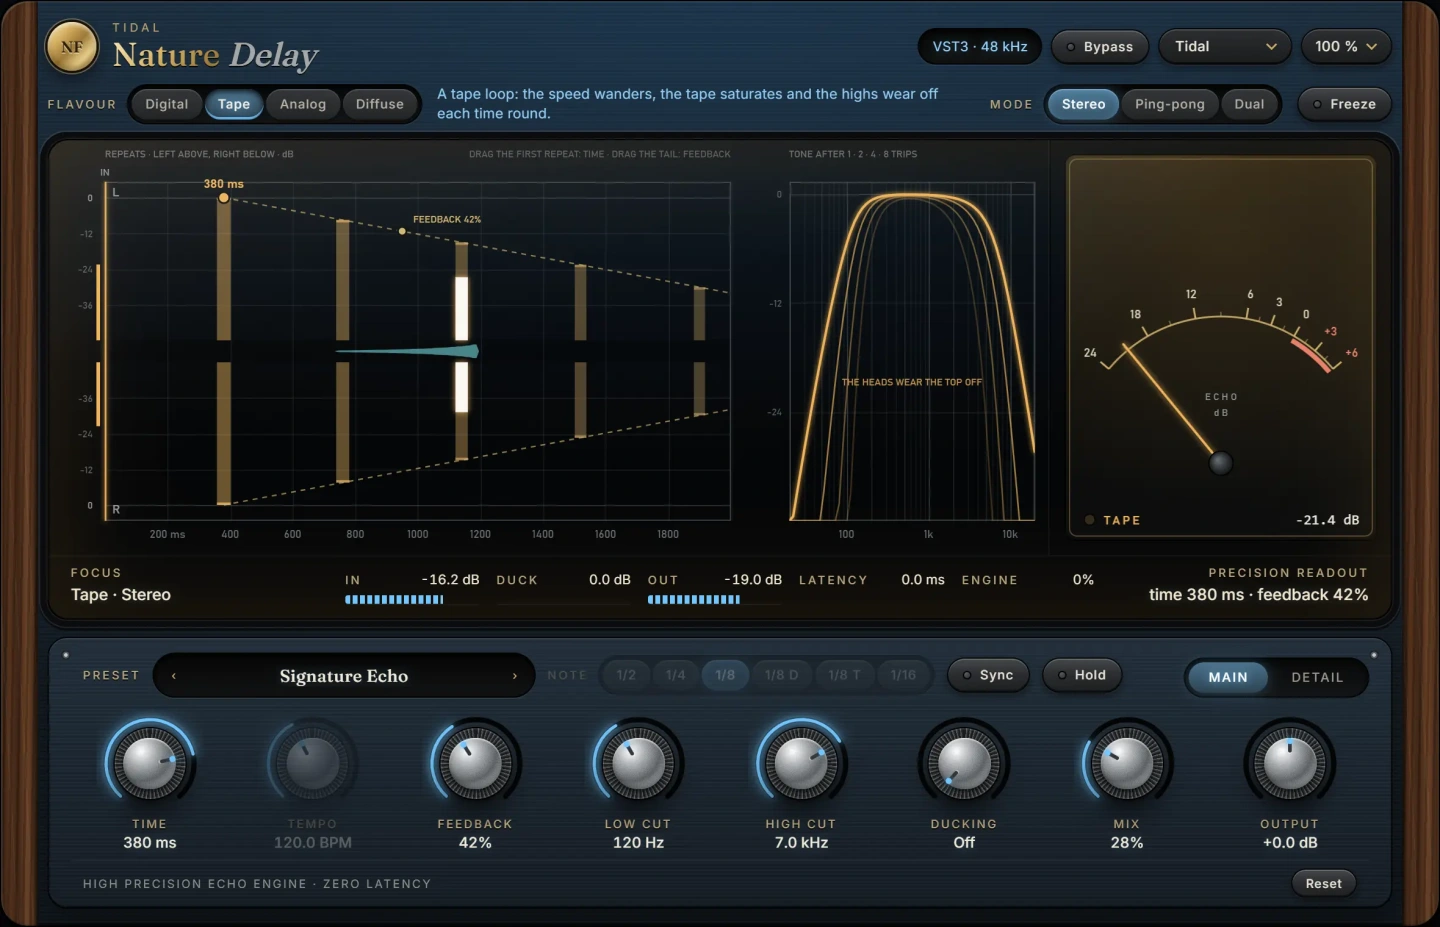Viewport: 1440px width, 927px height.
Task: Click the HIGH CUT knob
Action: (x=801, y=764)
